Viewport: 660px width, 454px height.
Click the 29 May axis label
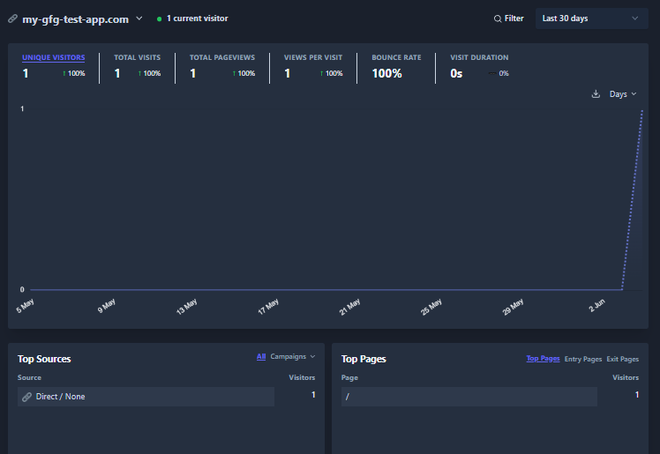point(513,307)
